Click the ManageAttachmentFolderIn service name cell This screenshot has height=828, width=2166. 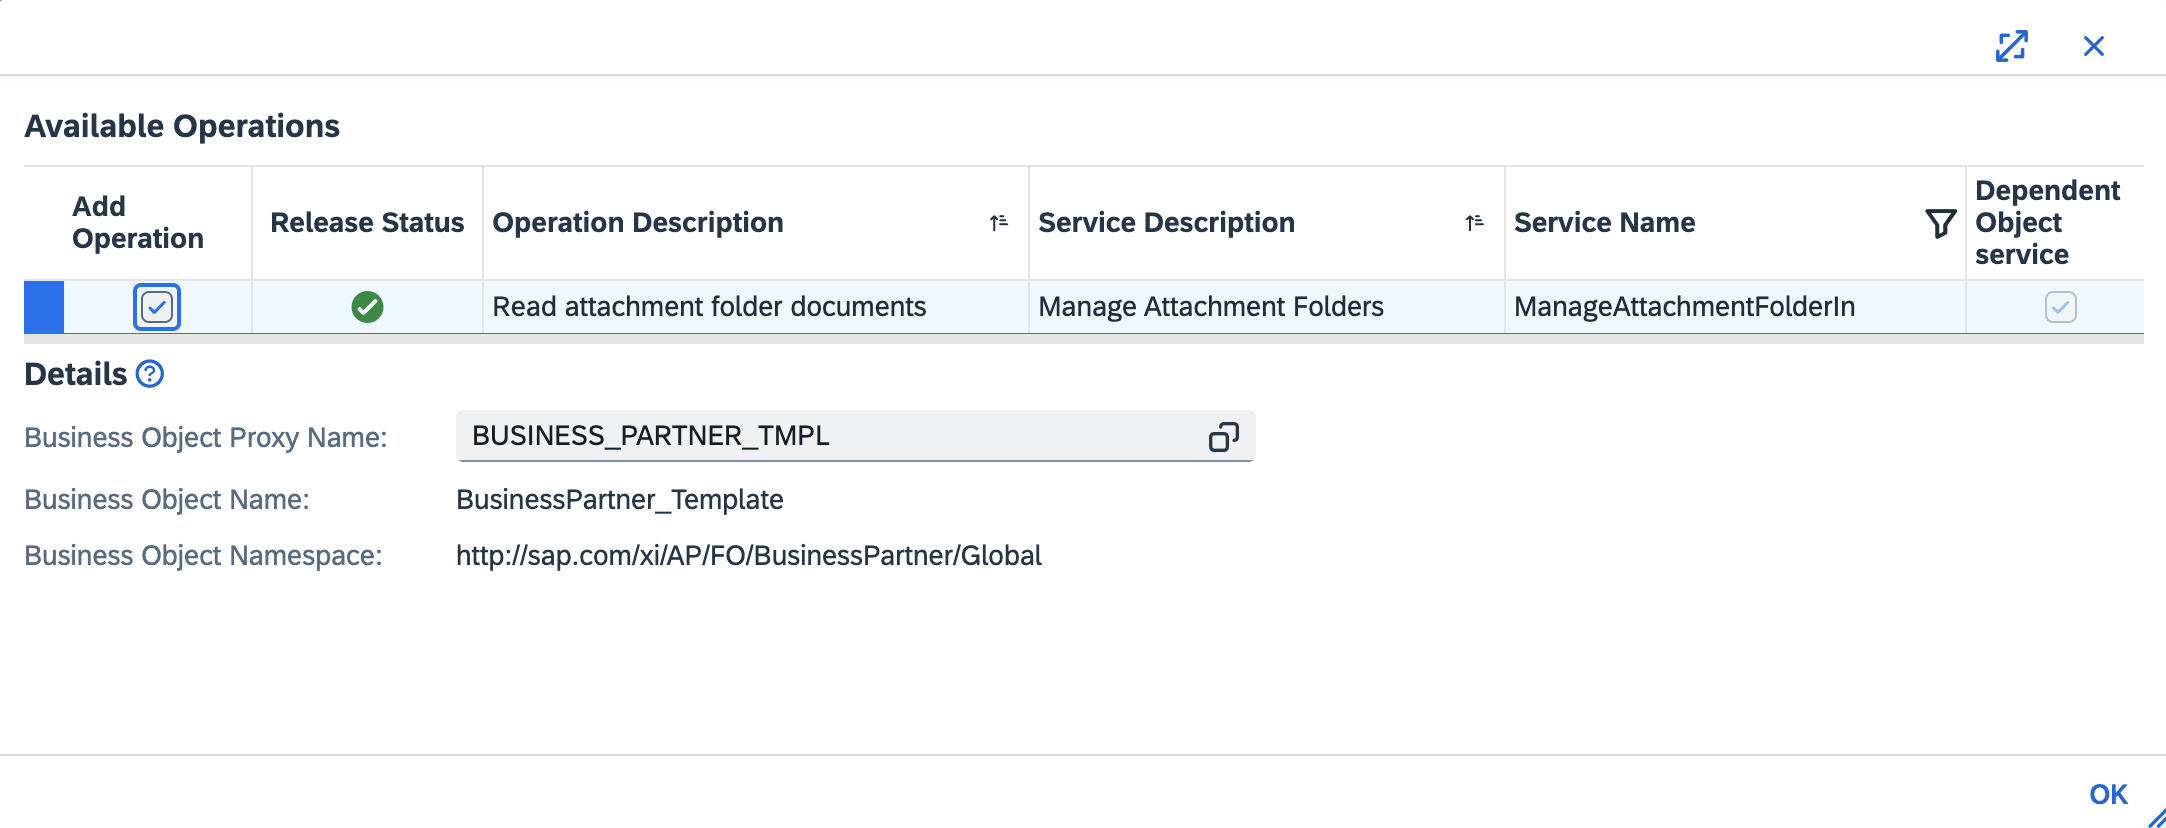coord(1684,307)
